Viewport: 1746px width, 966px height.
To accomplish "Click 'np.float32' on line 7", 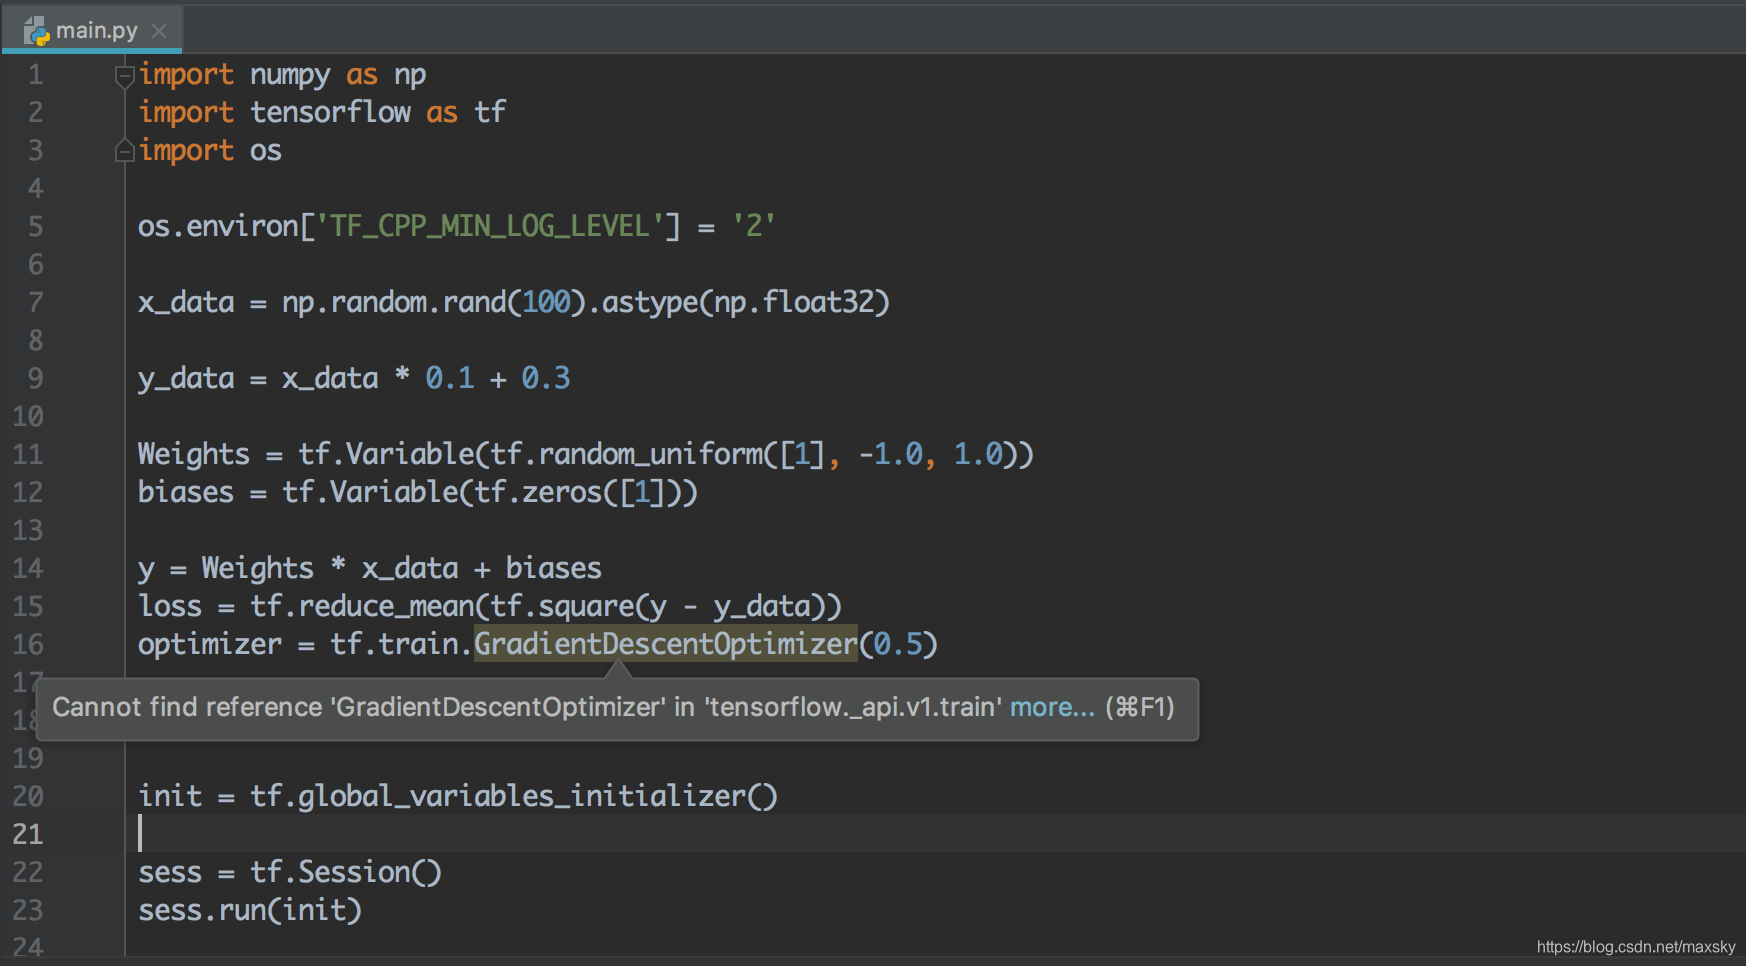I will [794, 303].
